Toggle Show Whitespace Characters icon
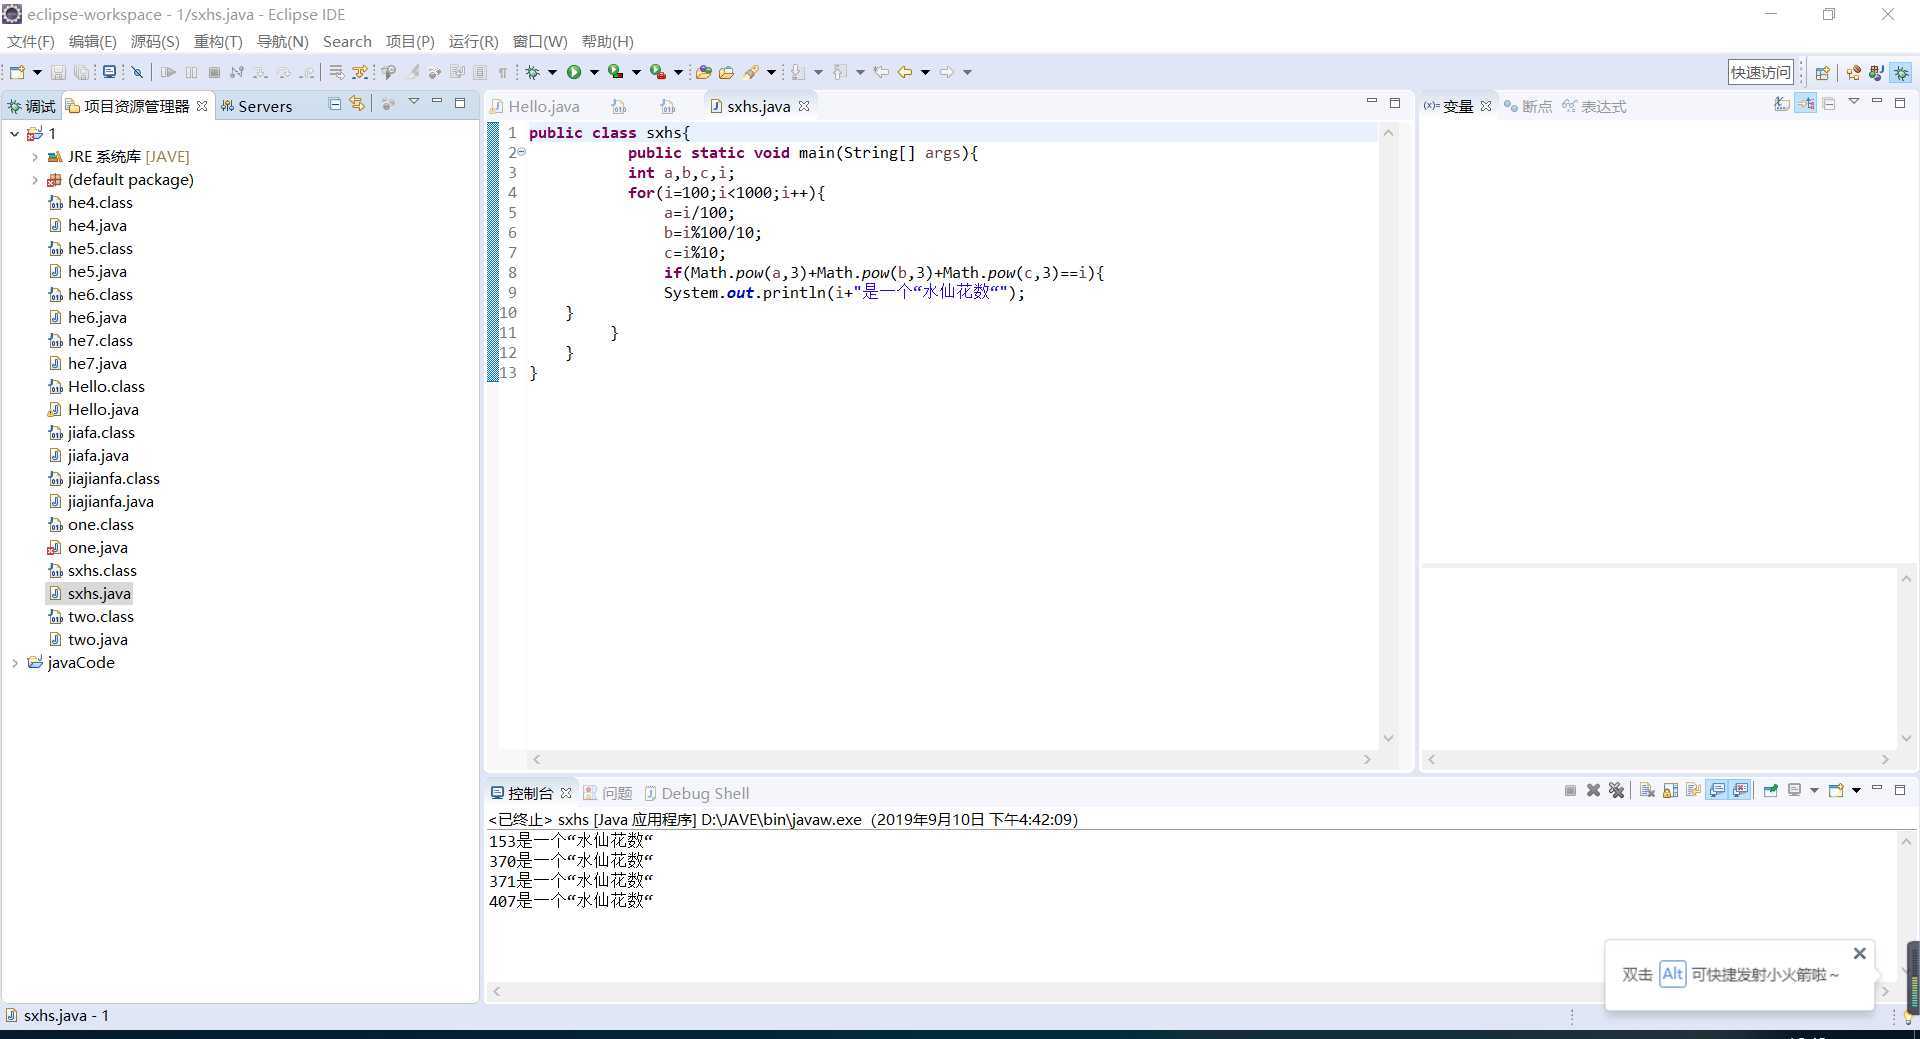 tap(503, 72)
